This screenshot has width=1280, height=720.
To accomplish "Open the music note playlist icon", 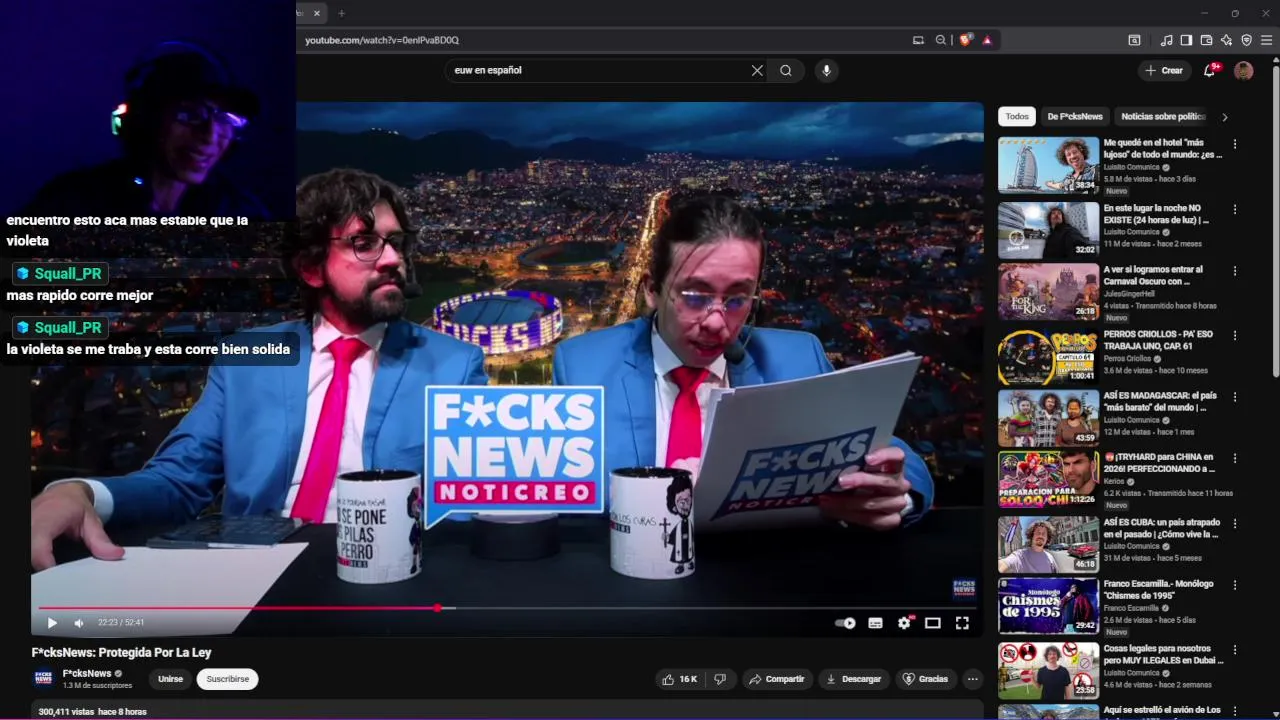I will 1166,40.
